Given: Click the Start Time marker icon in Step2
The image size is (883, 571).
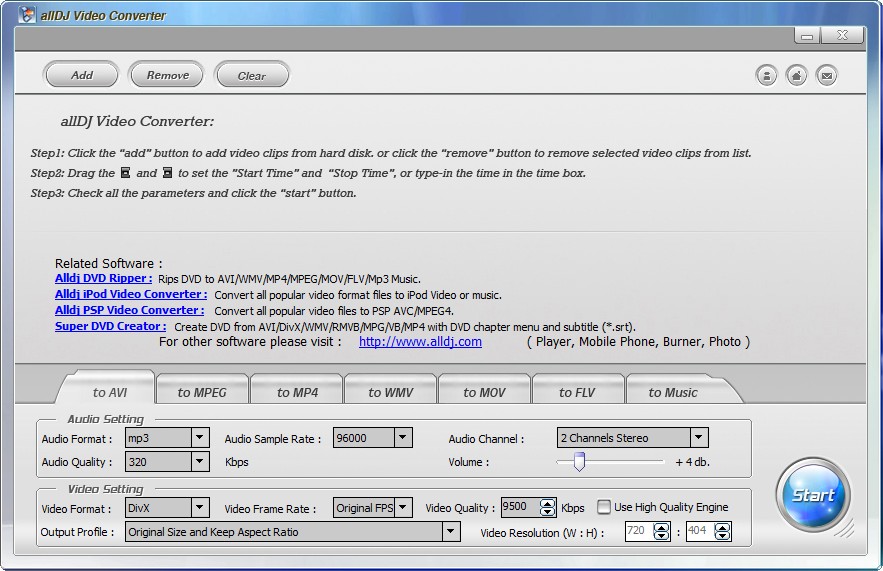Looking at the screenshot, I should pyautogui.click(x=126, y=173).
